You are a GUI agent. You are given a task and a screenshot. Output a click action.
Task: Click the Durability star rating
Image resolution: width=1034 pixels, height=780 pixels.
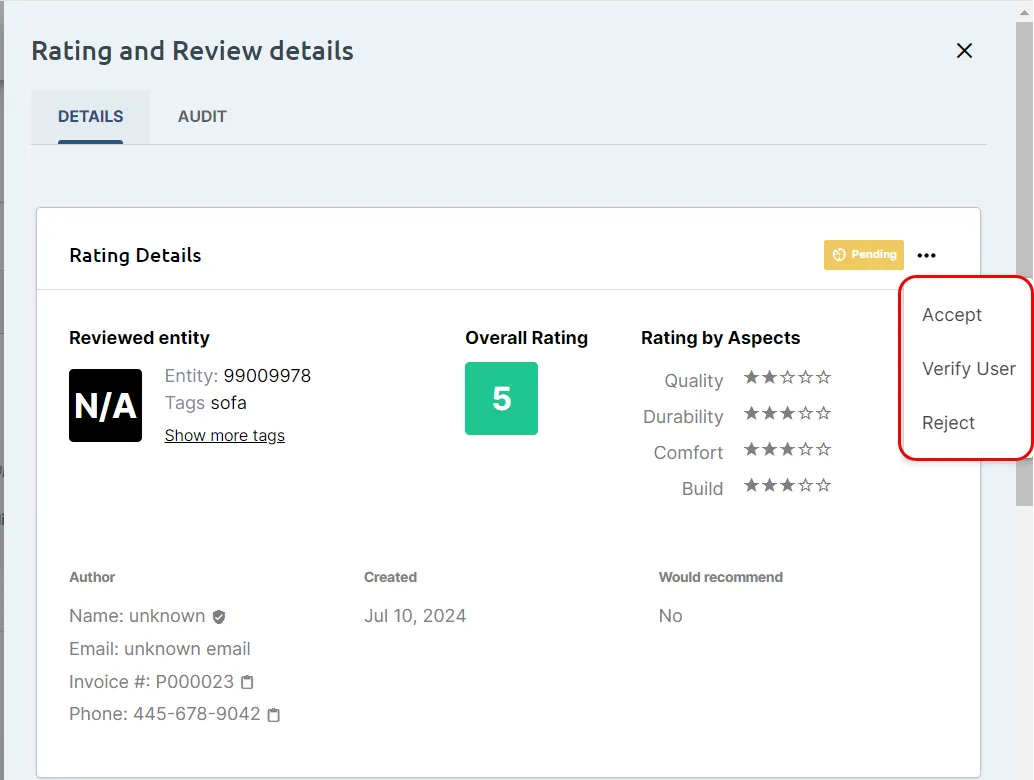click(787, 414)
